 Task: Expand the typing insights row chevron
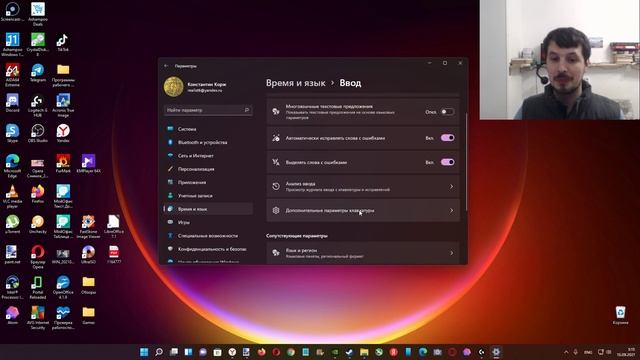click(451, 187)
